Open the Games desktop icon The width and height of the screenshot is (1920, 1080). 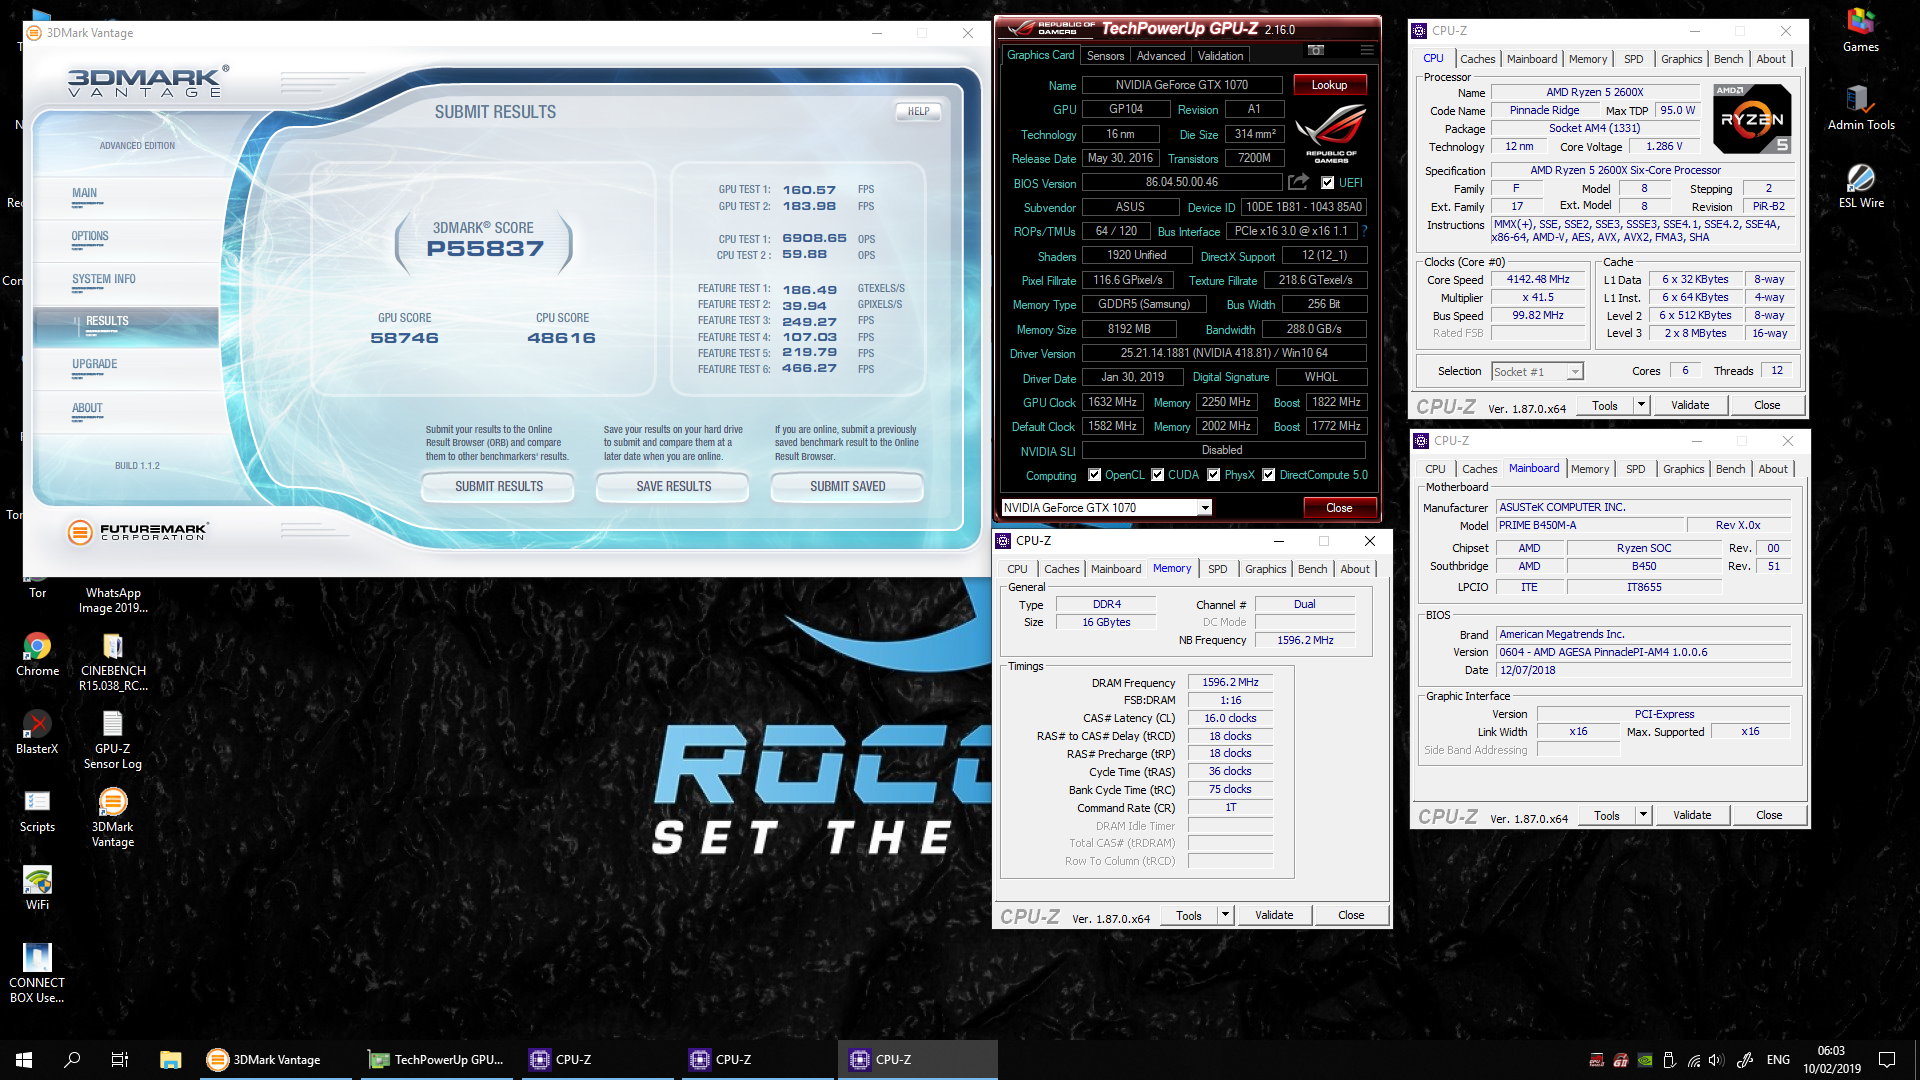click(x=1860, y=30)
